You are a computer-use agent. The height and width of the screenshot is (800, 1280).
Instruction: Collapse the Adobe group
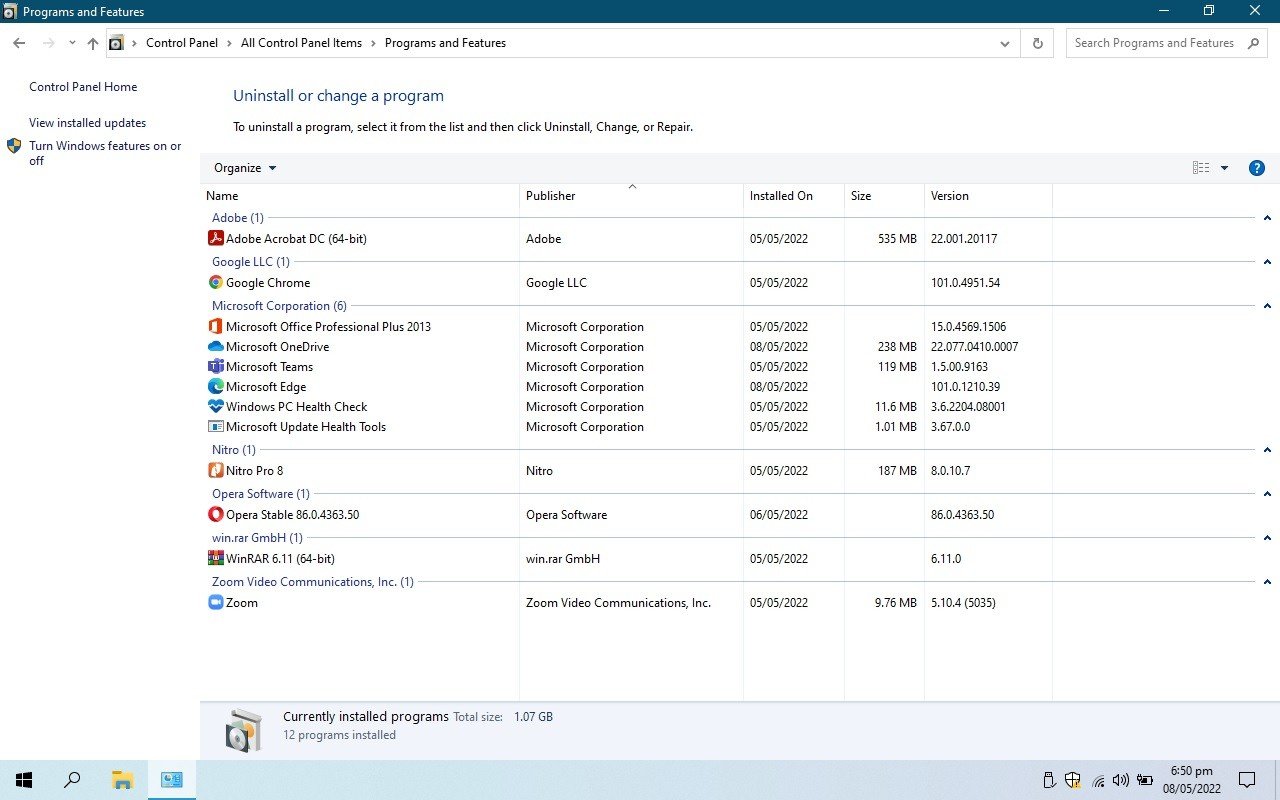(1267, 218)
